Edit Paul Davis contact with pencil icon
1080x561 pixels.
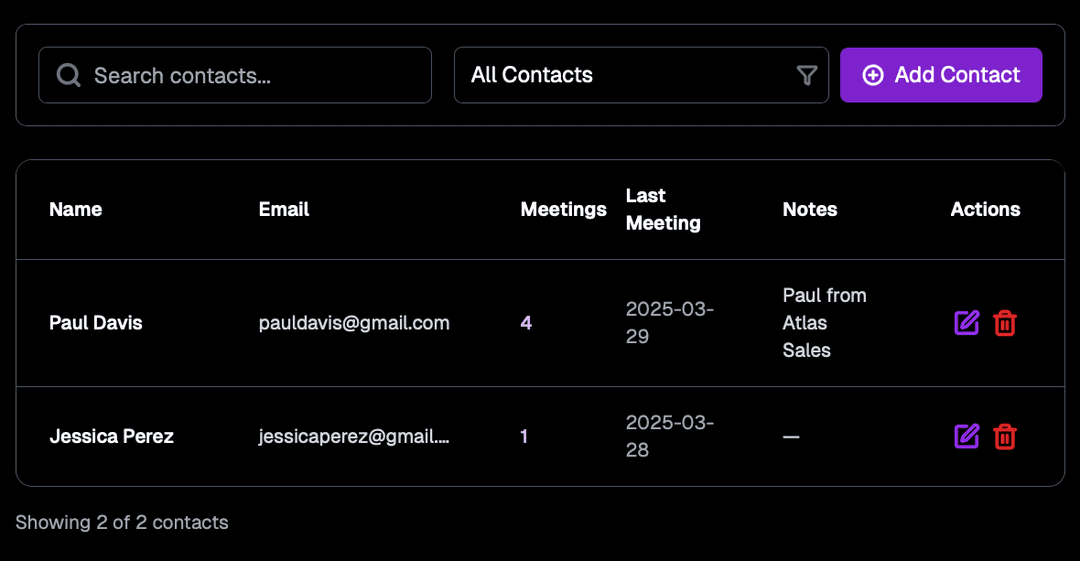tap(966, 323)
